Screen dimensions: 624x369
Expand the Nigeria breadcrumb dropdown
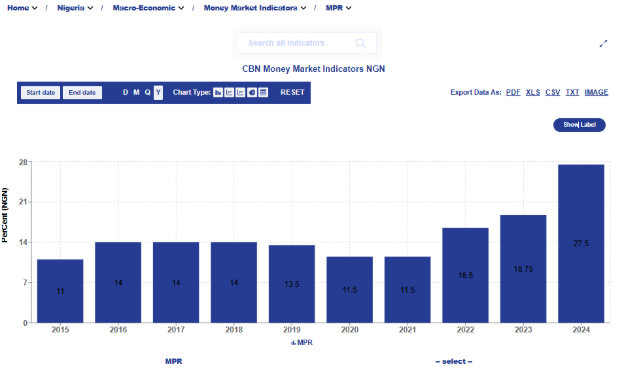click(75, 8)
